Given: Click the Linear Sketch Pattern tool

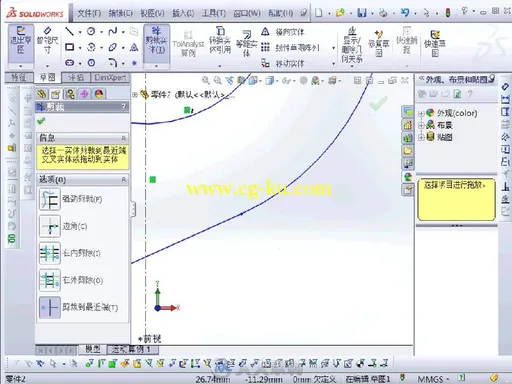Looking at the screenshot, I should tap(289, 48).
